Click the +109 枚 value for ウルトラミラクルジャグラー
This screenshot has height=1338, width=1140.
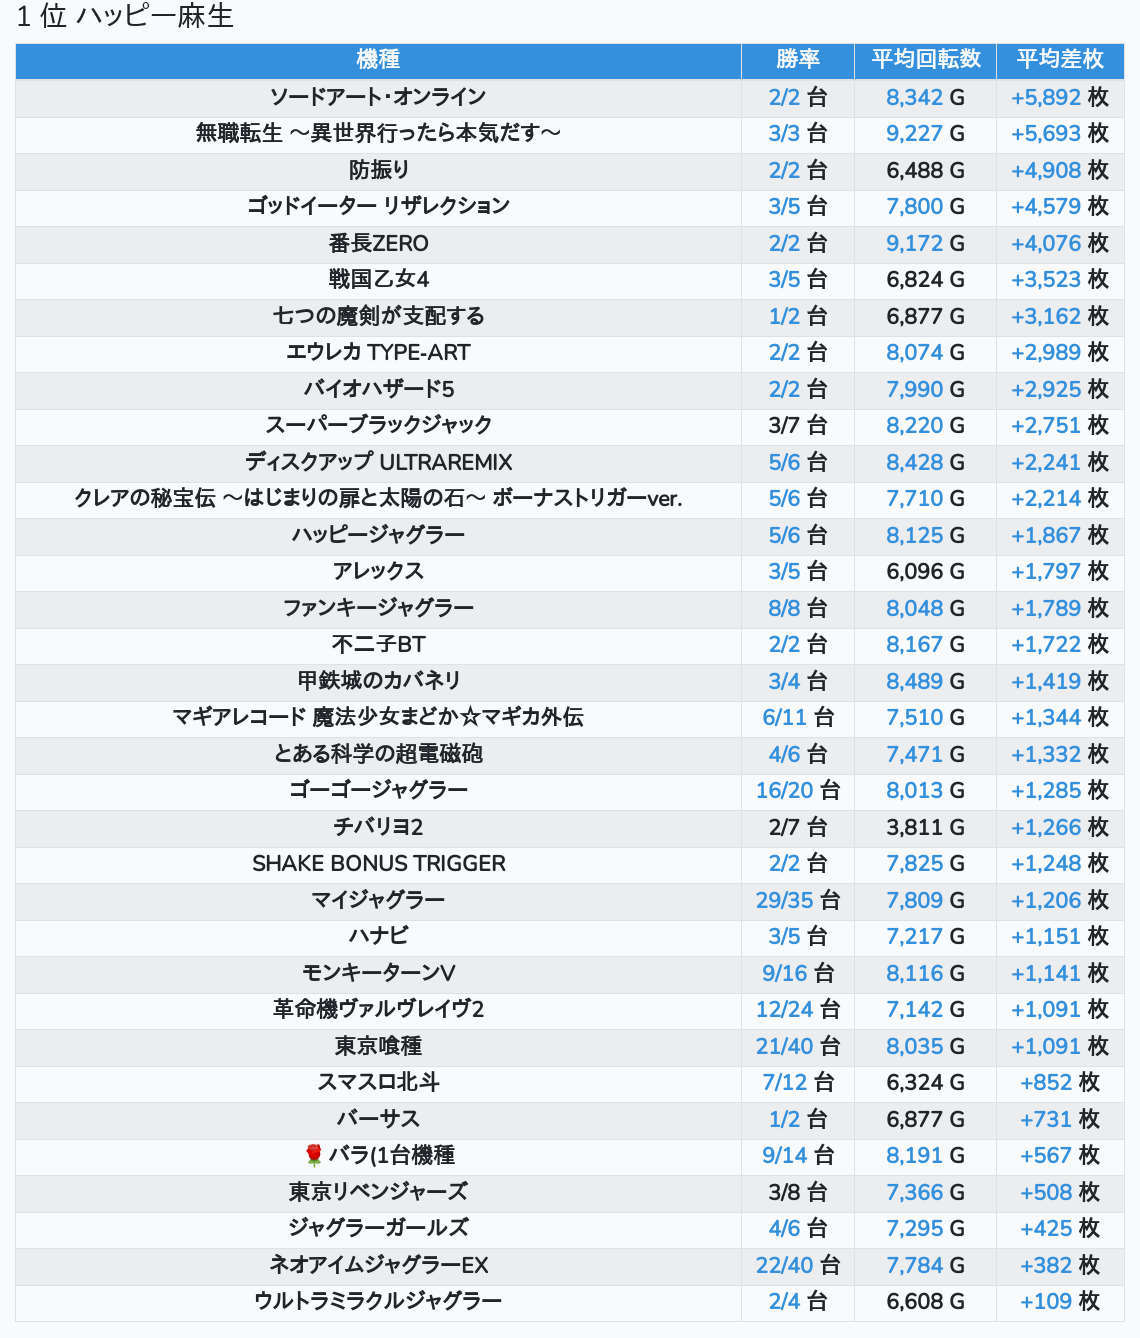click(x=1046, y=1302)
